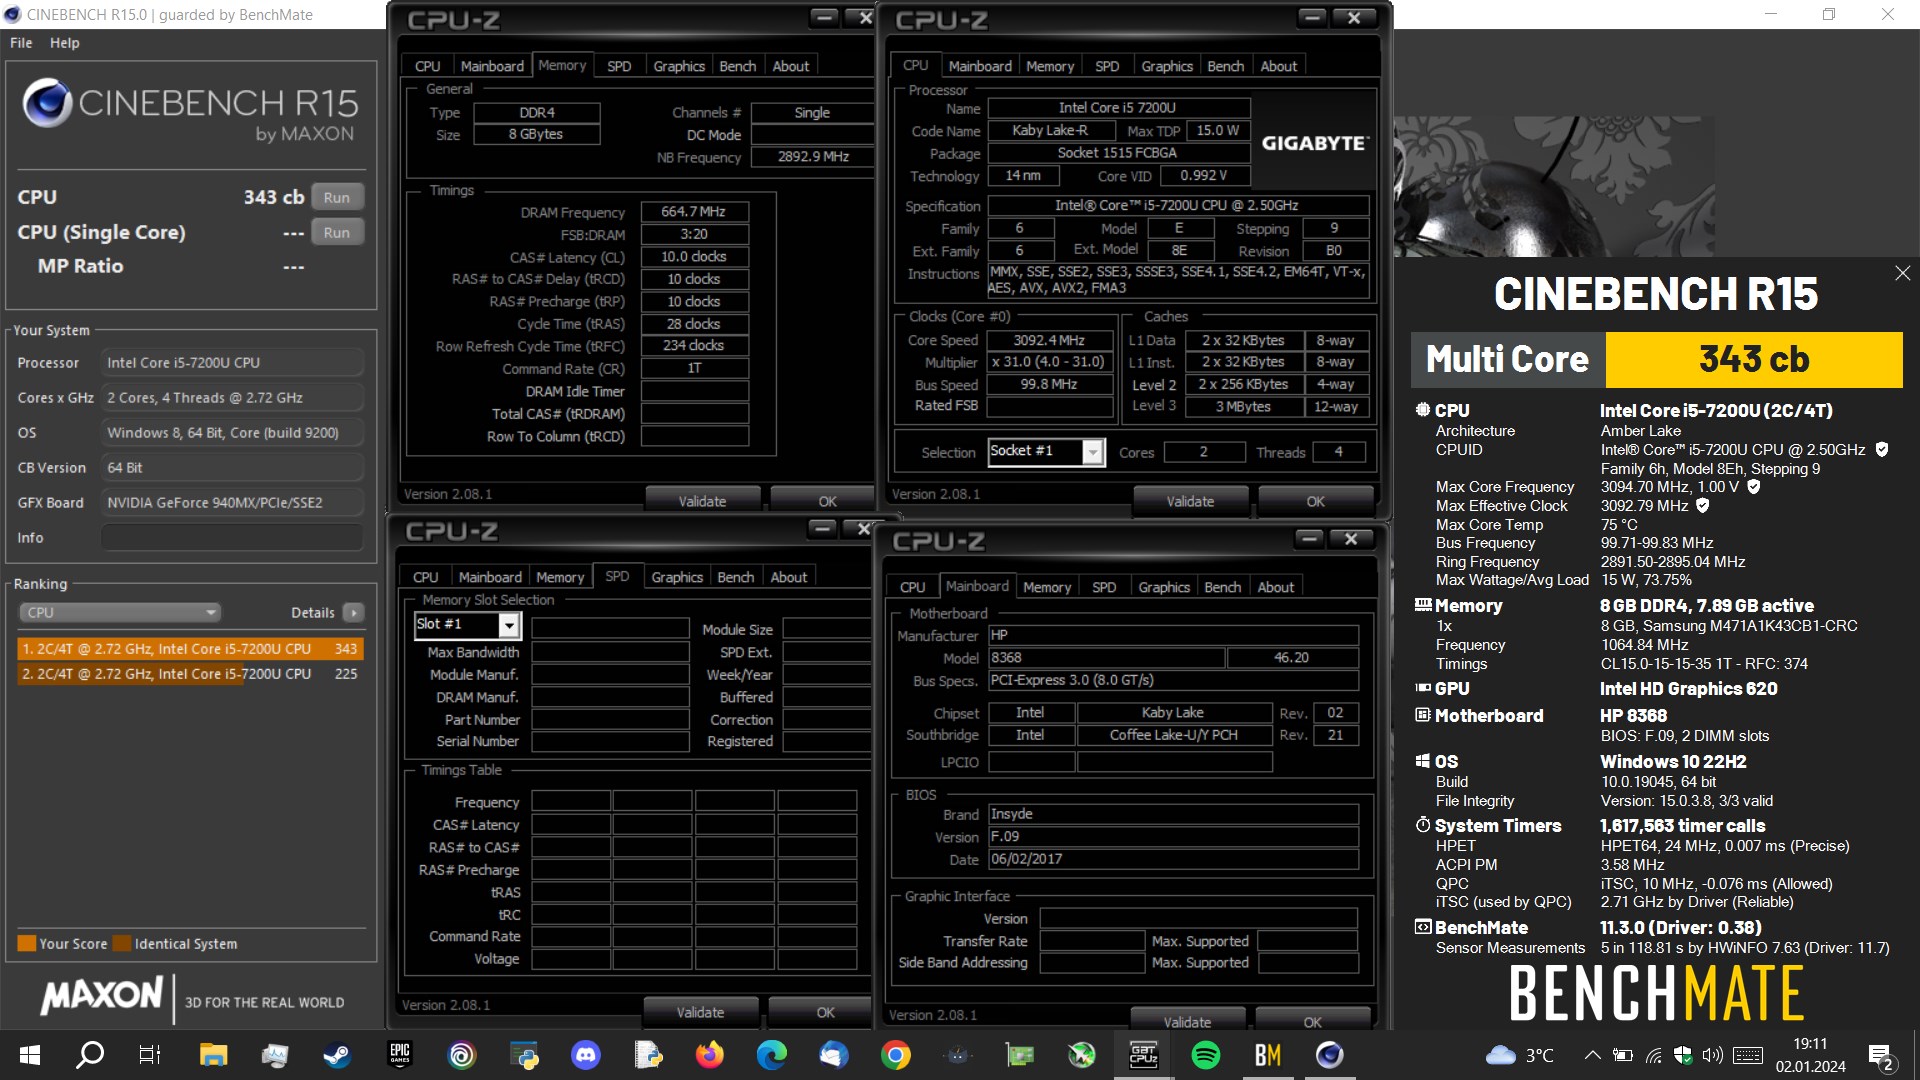Expand ranking Details arrow

(x=353, y=612)
